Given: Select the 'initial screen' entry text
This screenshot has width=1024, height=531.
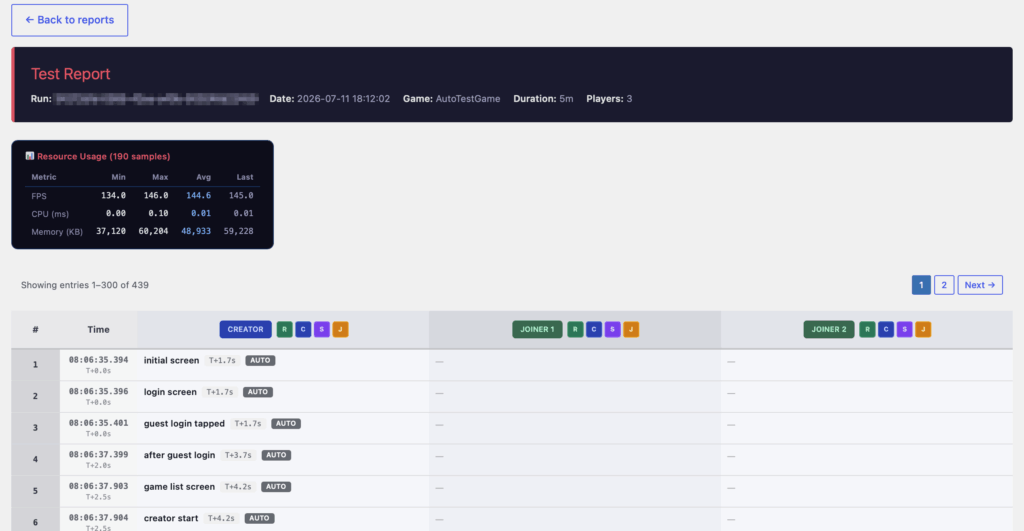Looking at the screenshot, I should pos(171,361).
